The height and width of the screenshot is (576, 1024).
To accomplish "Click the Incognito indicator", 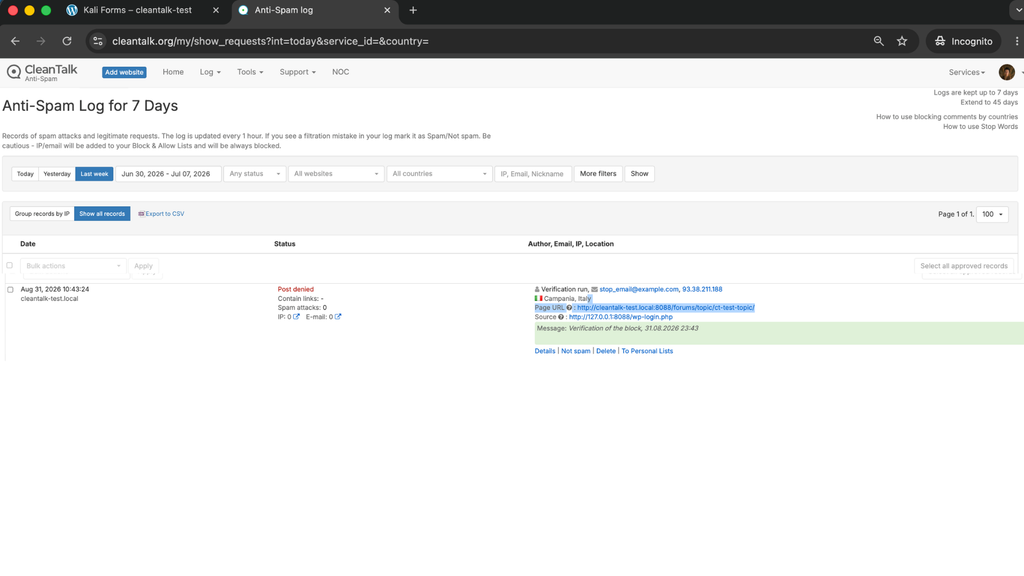I will tap(963, 41).
